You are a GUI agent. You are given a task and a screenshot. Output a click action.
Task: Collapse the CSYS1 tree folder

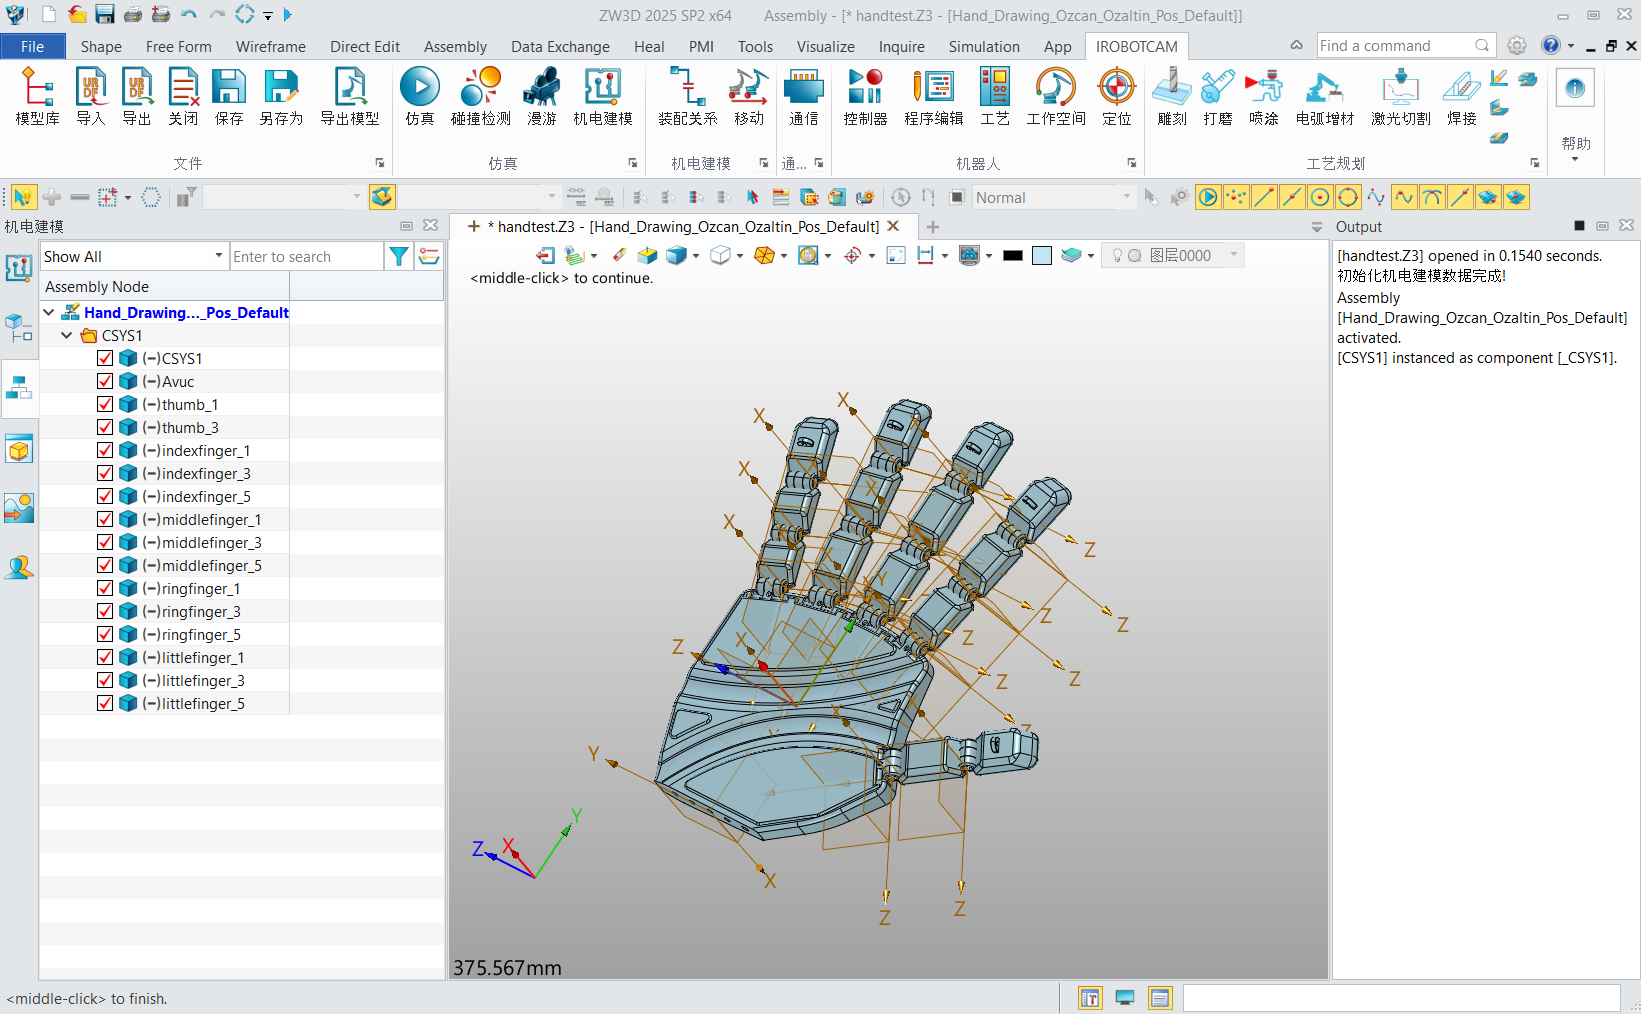[67, 336]
